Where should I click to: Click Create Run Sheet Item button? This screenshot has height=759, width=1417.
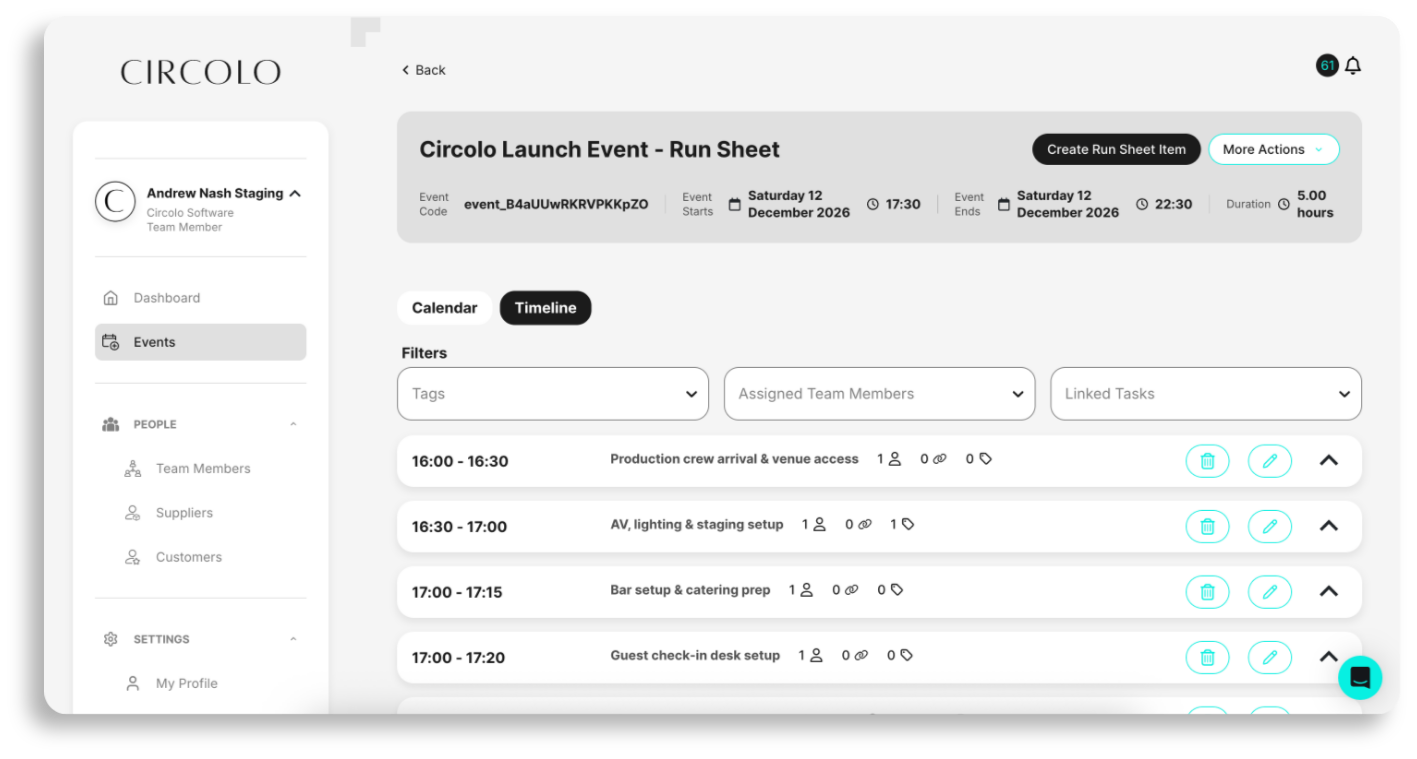point(1115,149)
